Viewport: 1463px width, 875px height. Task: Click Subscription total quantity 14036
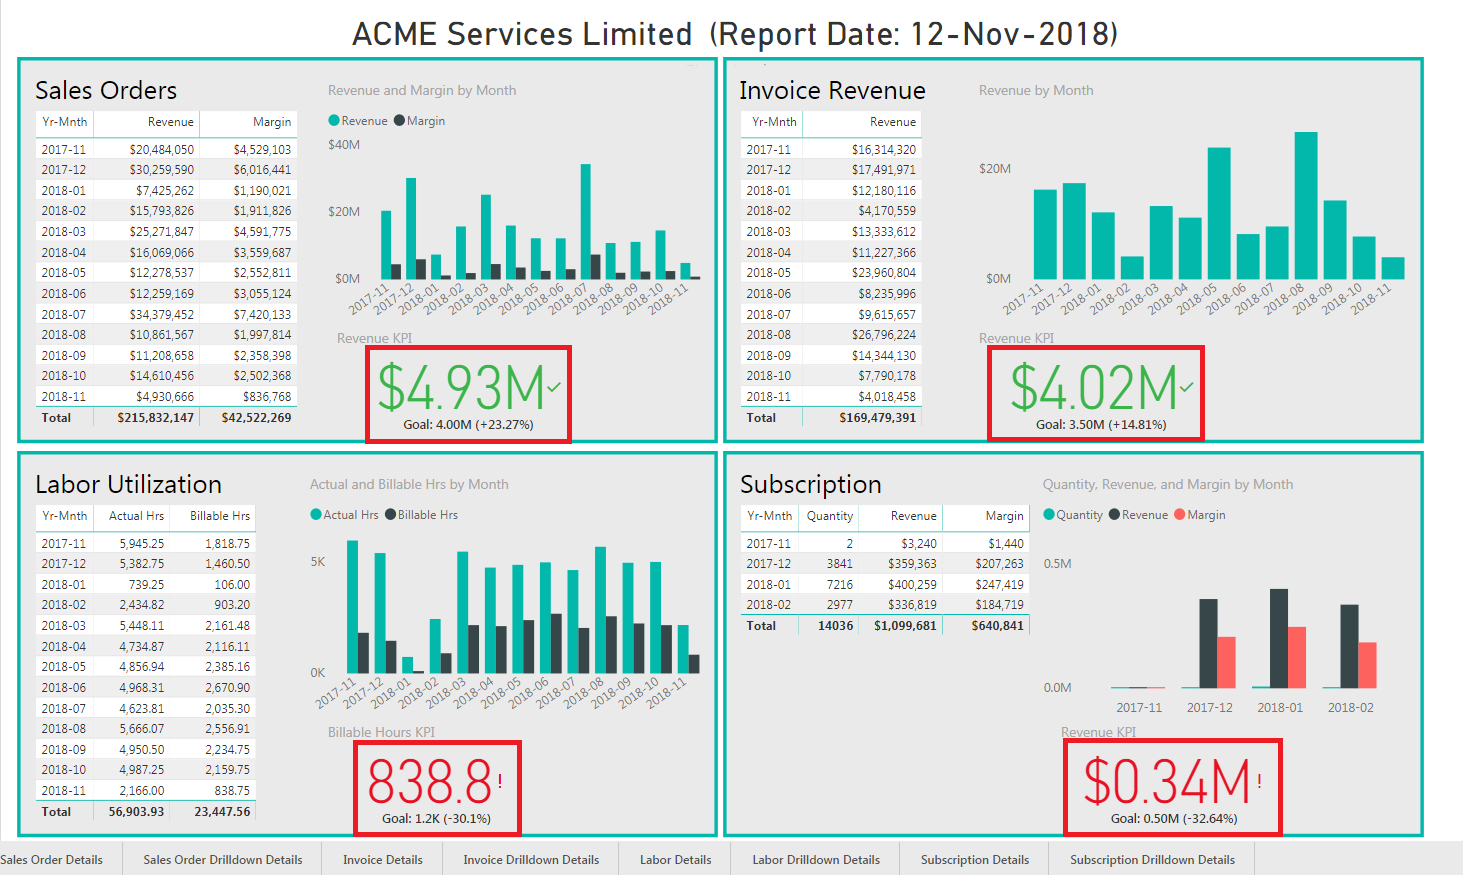coord(836,626)
